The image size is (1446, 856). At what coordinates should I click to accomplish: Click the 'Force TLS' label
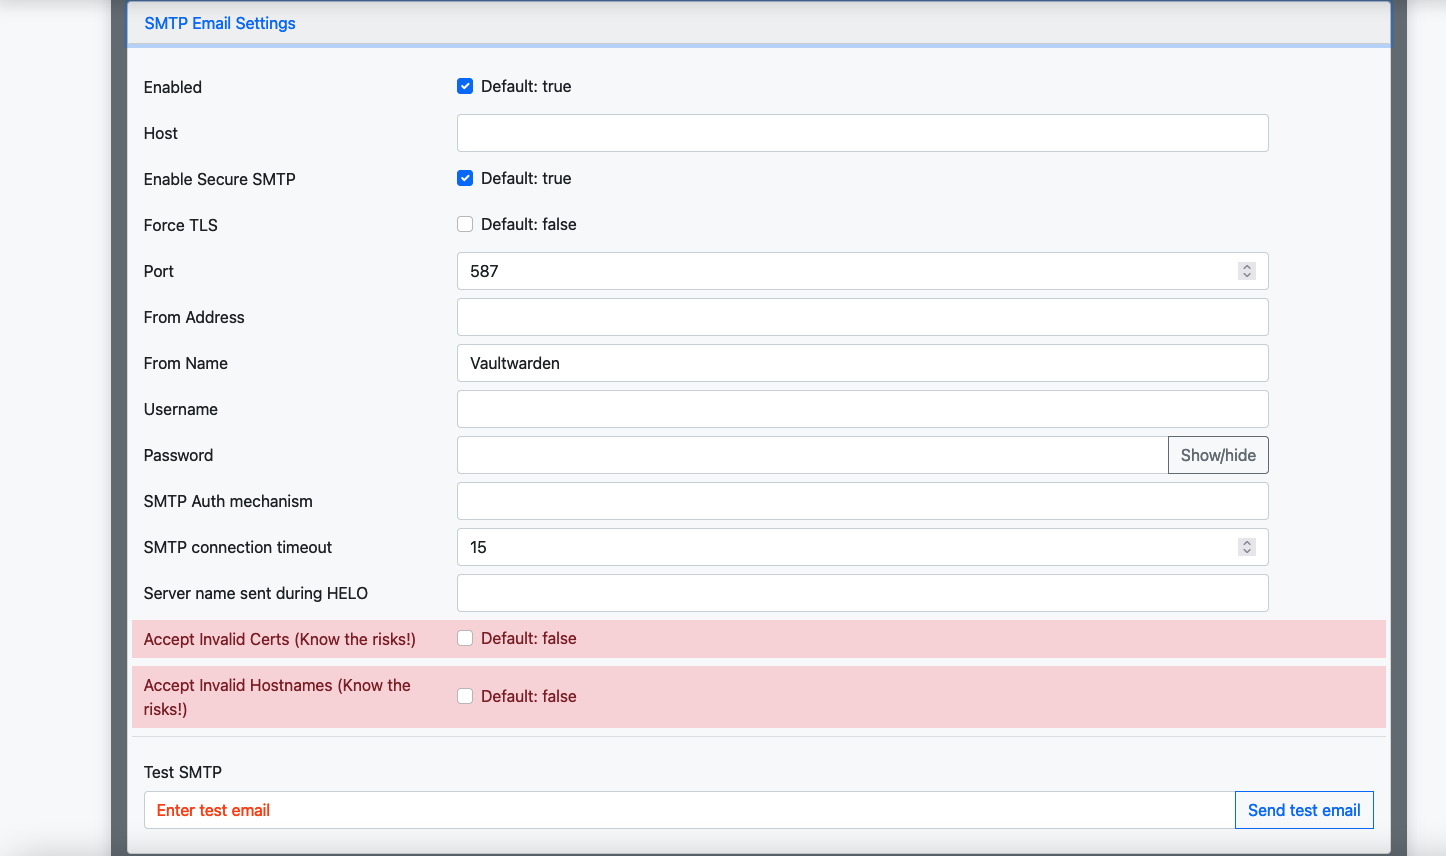pyautogui.click(x=181, y=225)
